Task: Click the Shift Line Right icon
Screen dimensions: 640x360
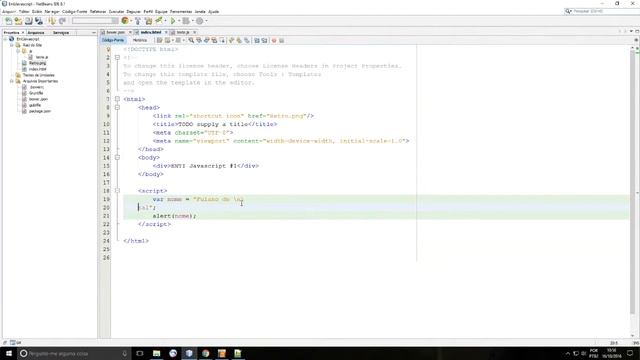Action: click(x=264, y=40)
